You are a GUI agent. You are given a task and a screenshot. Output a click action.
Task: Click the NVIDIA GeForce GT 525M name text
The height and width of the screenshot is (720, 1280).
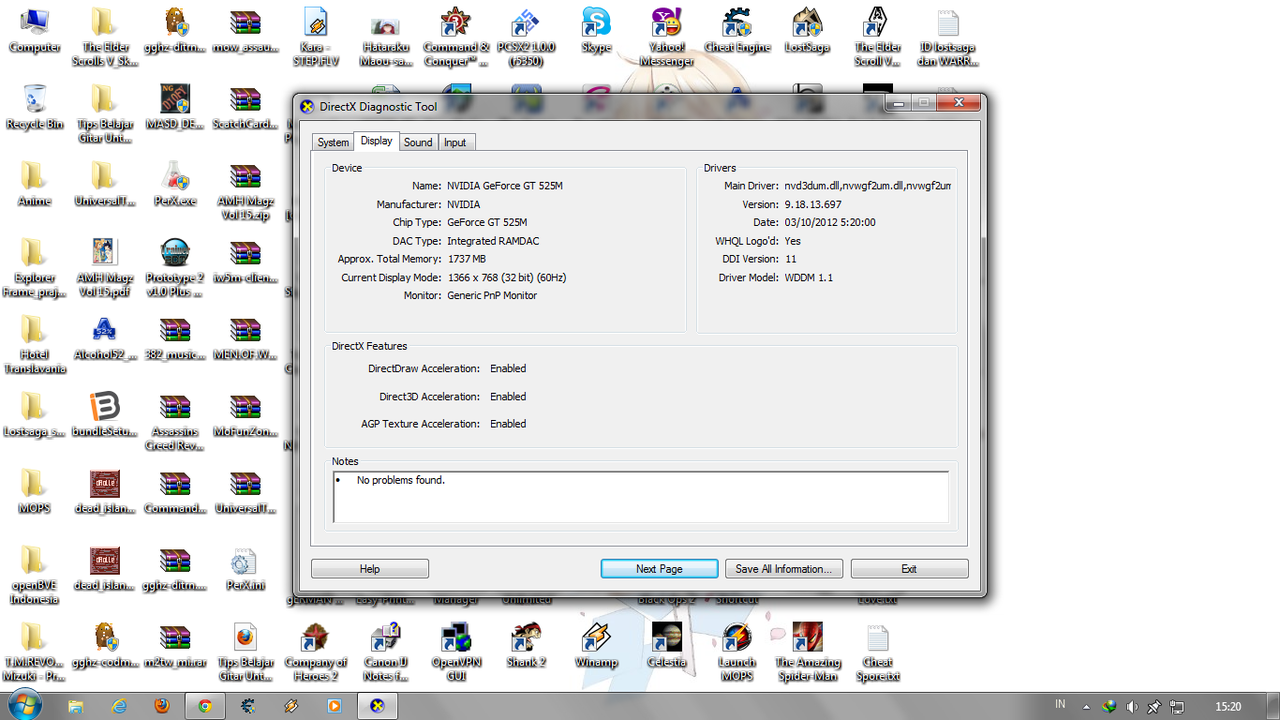tap(505, 186)
